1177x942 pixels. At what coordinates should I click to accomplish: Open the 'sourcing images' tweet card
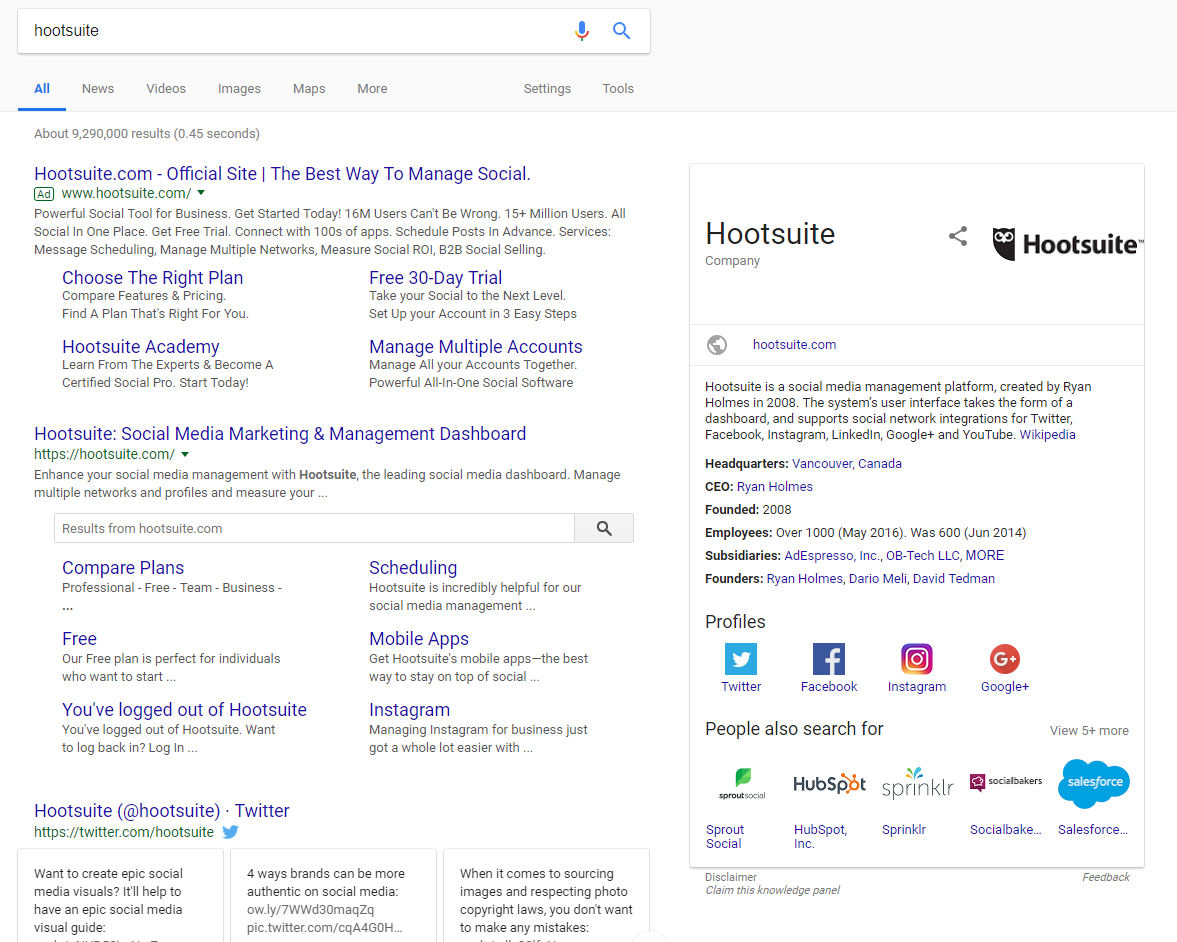pyautogui.click(x=546, y=895)
